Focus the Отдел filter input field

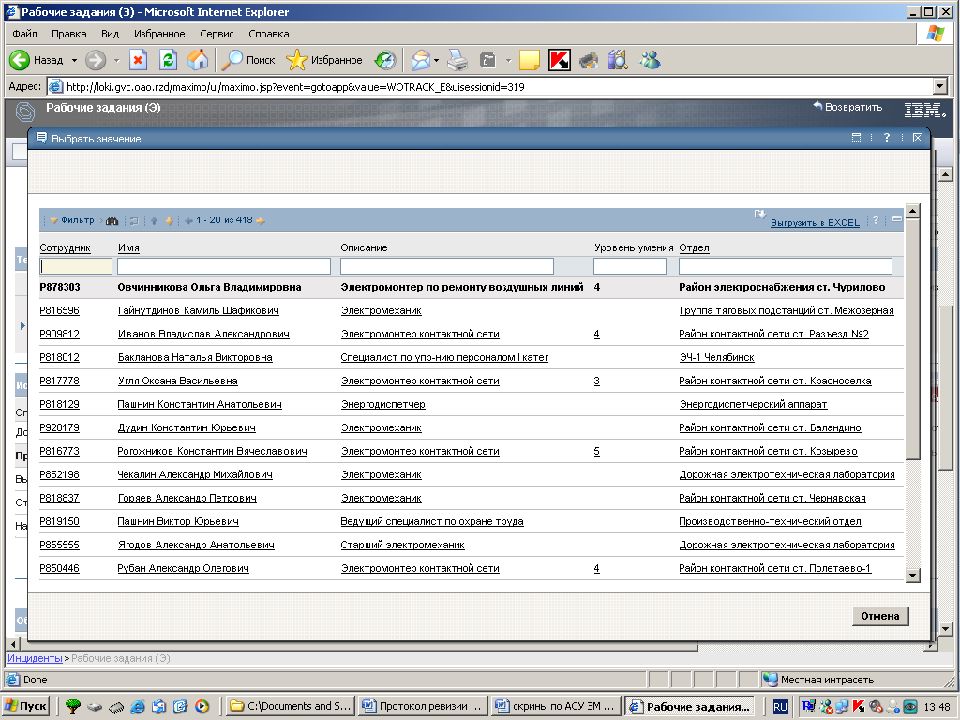pos(786,266)
